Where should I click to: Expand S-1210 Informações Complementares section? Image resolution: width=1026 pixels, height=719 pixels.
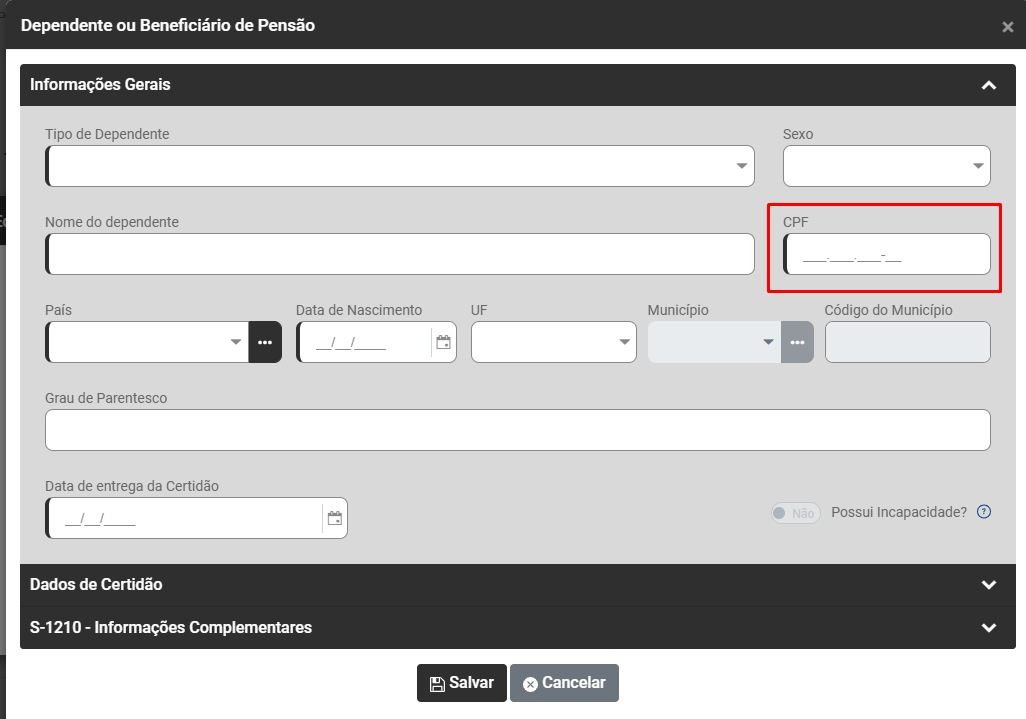click(x=989, y=628)
